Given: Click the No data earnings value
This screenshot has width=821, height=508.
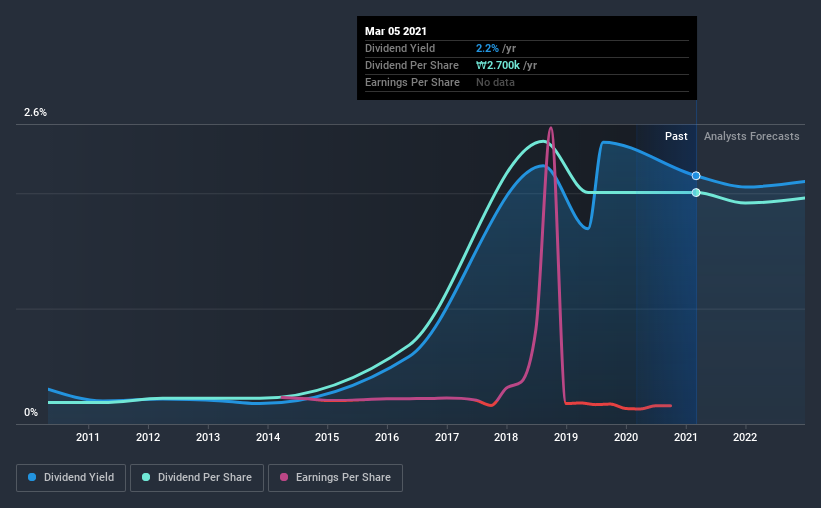Looking at the screenshot, I should (x=495, y=82).
